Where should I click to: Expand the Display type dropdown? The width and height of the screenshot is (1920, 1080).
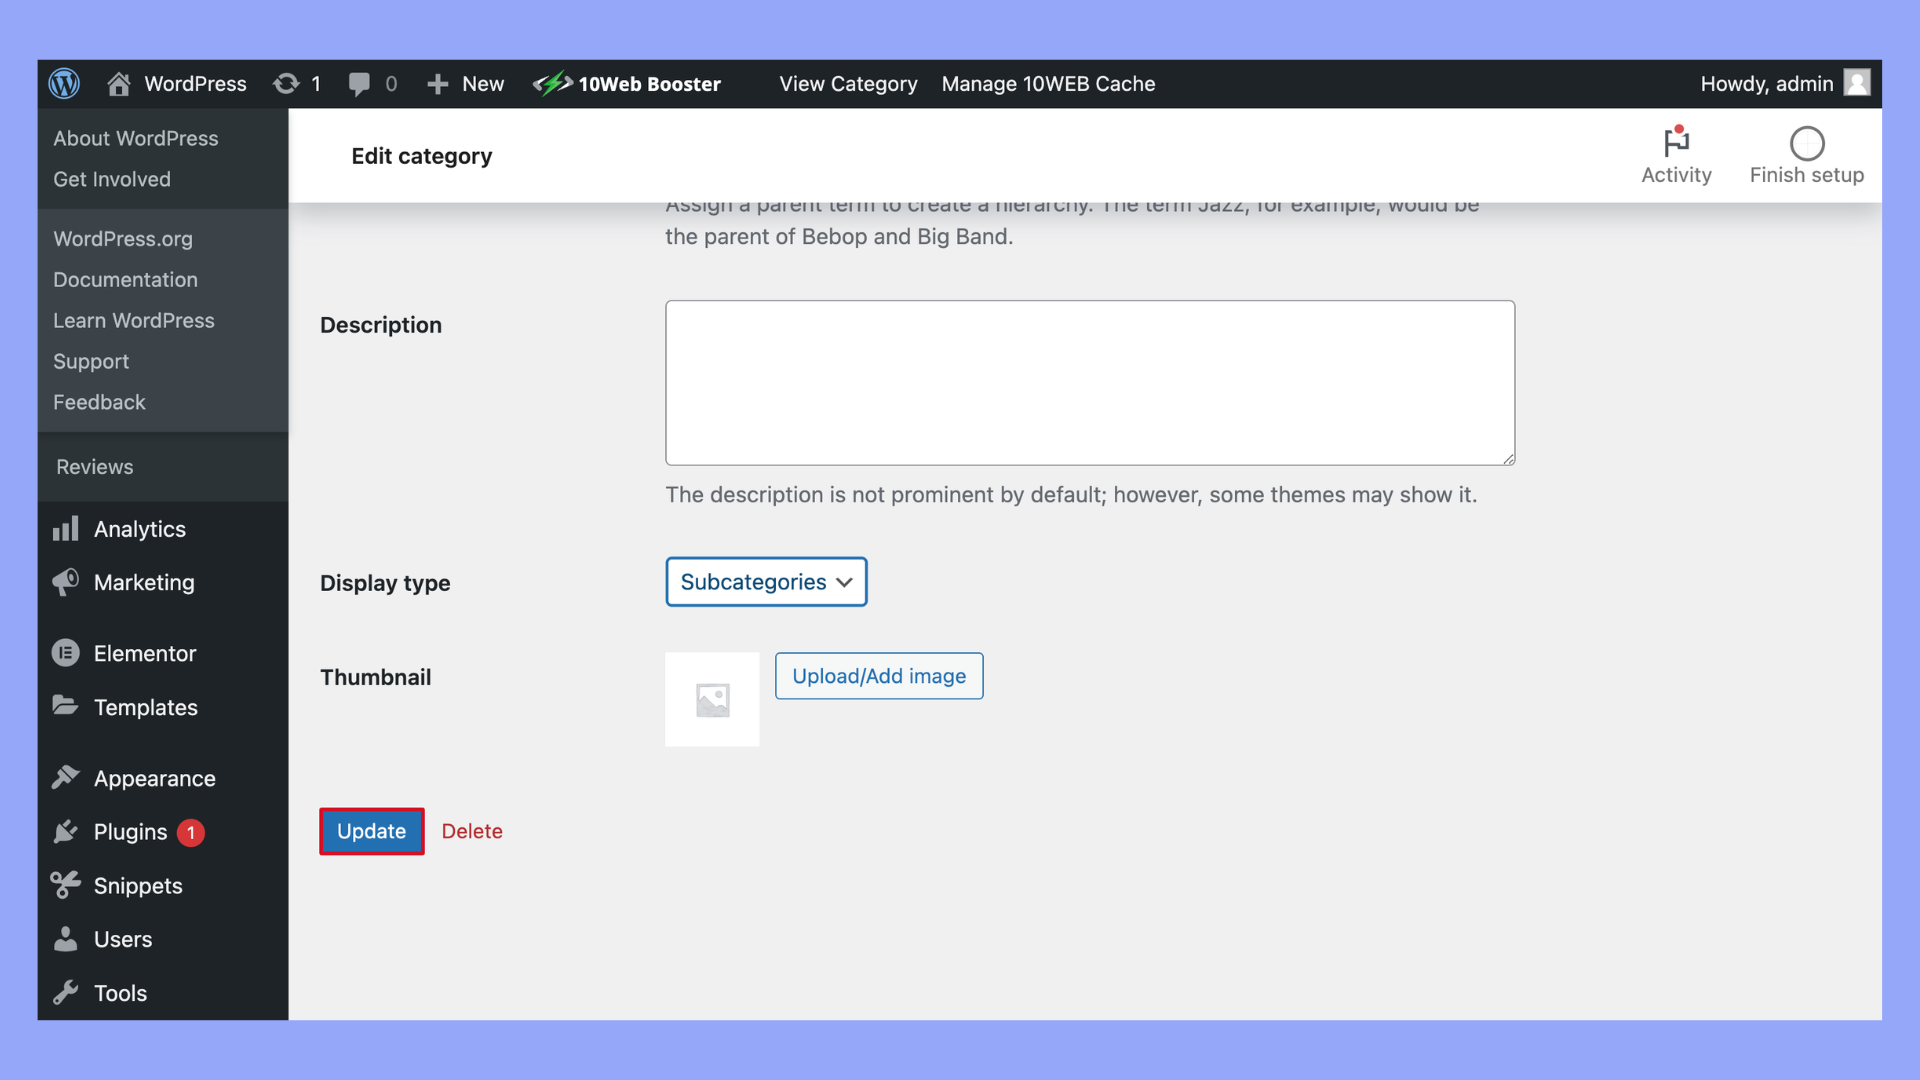tap(766, 582)
